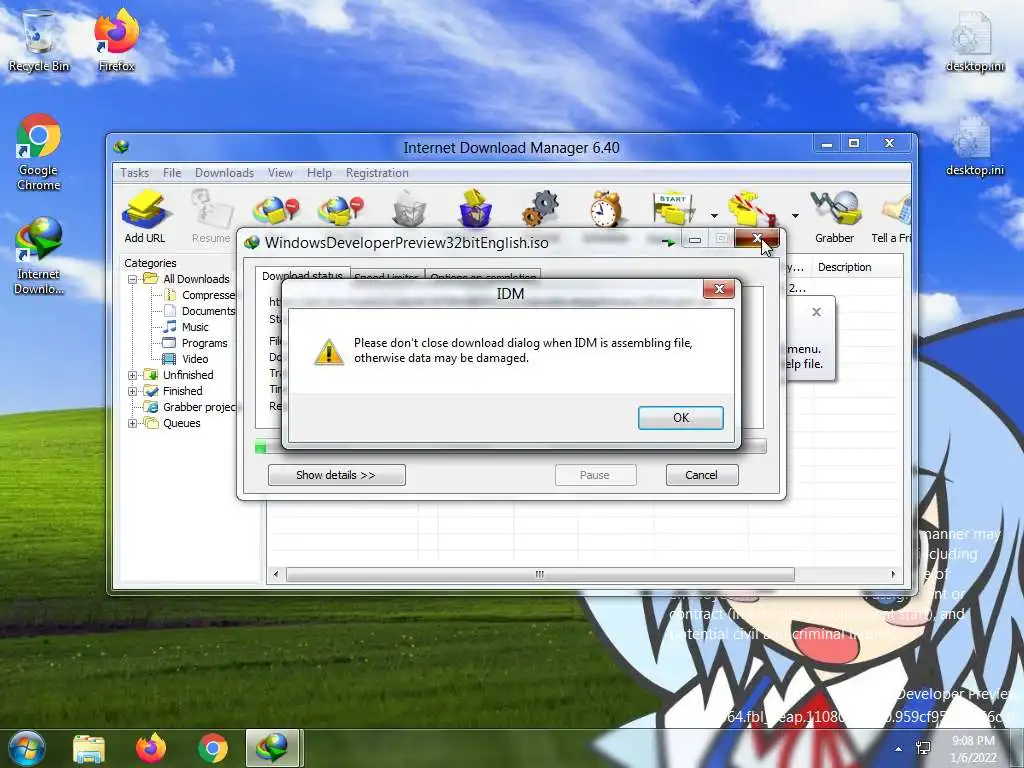Image resolution: width=1024 pixels, height=768 pixels.
Task: Click the Delete Completed toolbar icon
Action: [x=476, y=208]
